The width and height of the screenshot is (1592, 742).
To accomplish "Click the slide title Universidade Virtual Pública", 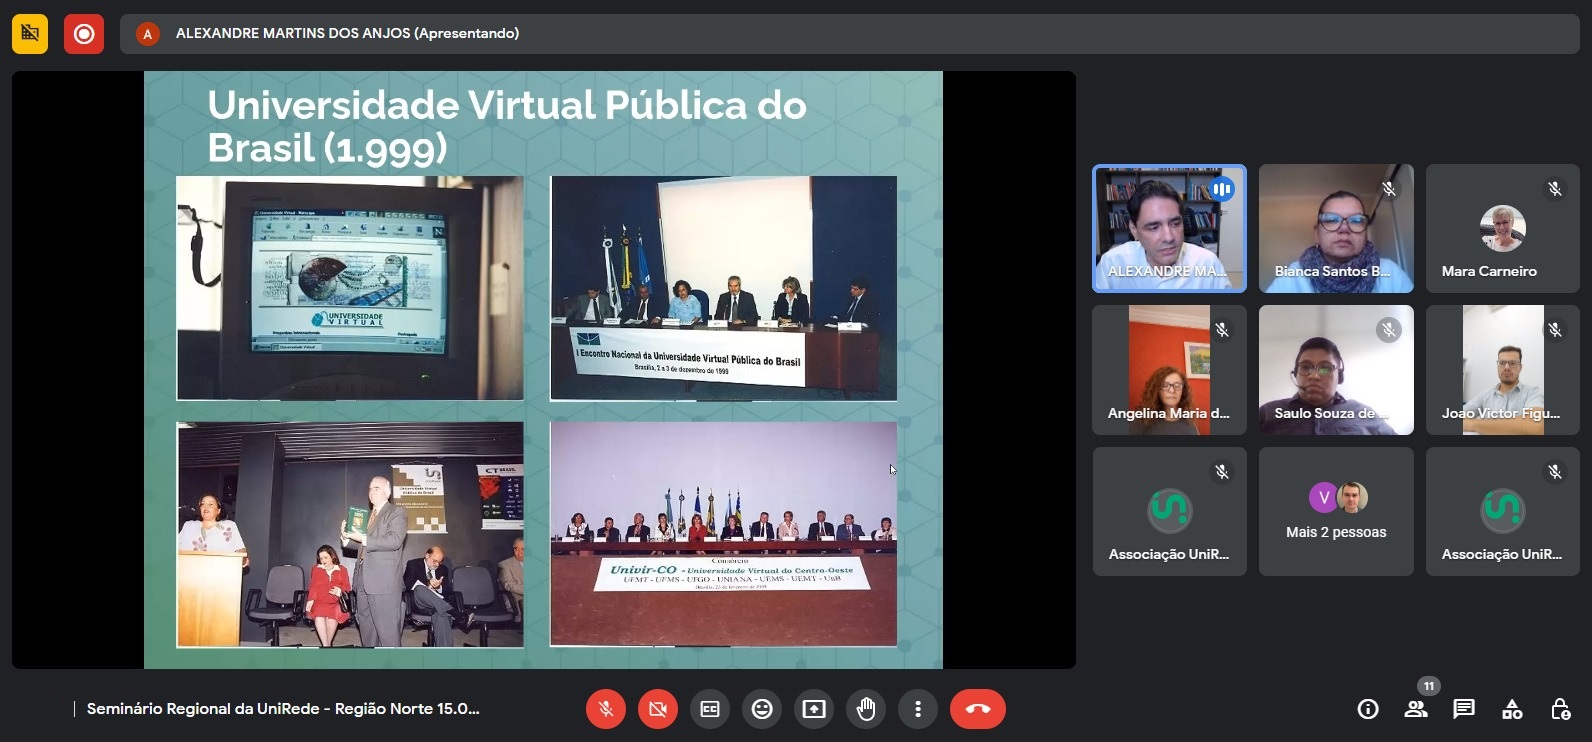I will (507, 126).
